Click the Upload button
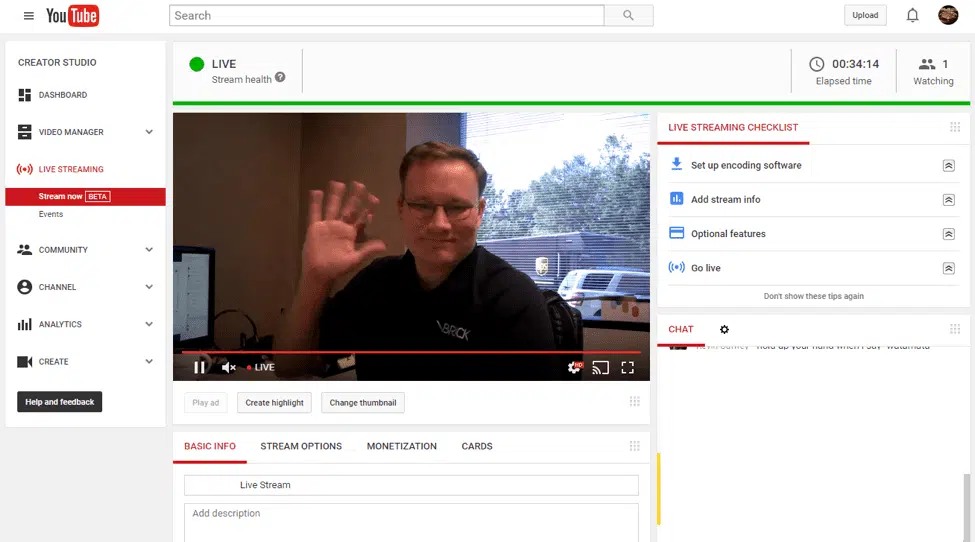The image size is (975, 542). pyautogui.click(x=865, y=16)
